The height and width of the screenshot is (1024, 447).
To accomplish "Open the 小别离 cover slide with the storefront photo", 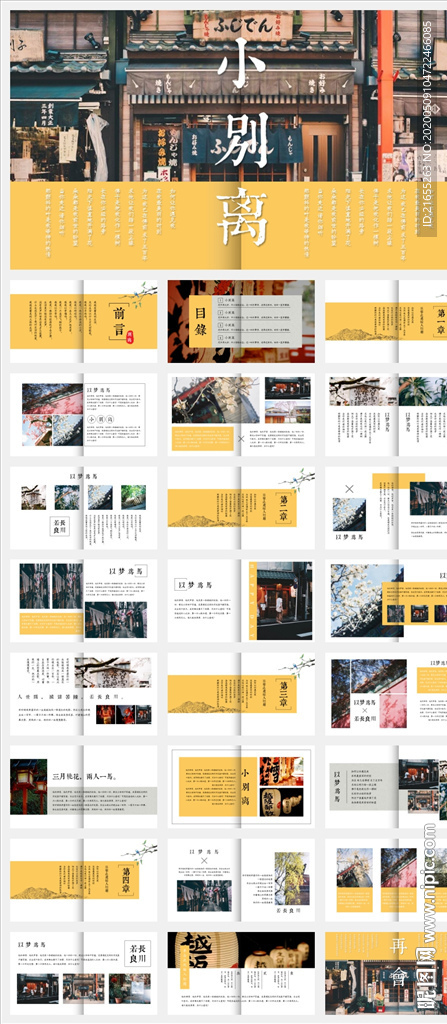I will (x=228, y=140).
